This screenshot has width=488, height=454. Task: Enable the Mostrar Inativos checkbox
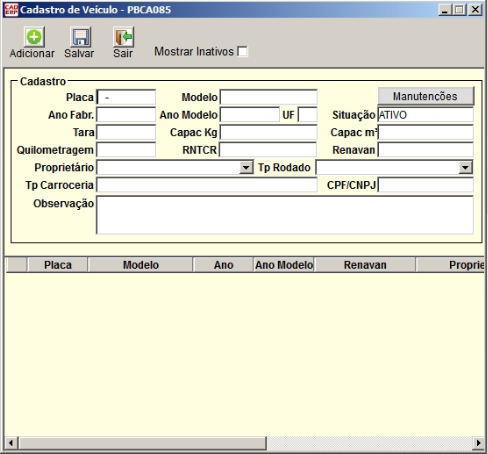coord(242,52)
